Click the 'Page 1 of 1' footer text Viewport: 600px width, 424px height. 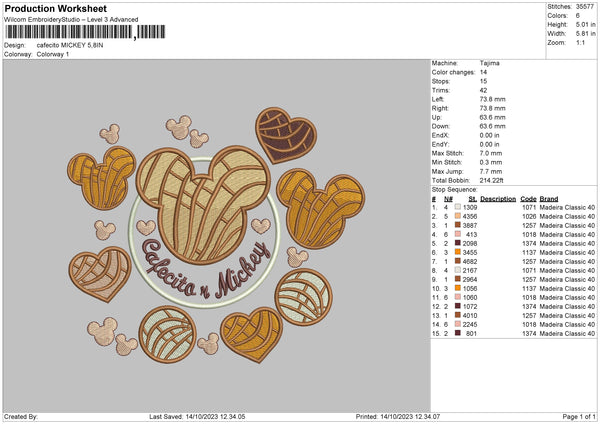tap(579, 416)
